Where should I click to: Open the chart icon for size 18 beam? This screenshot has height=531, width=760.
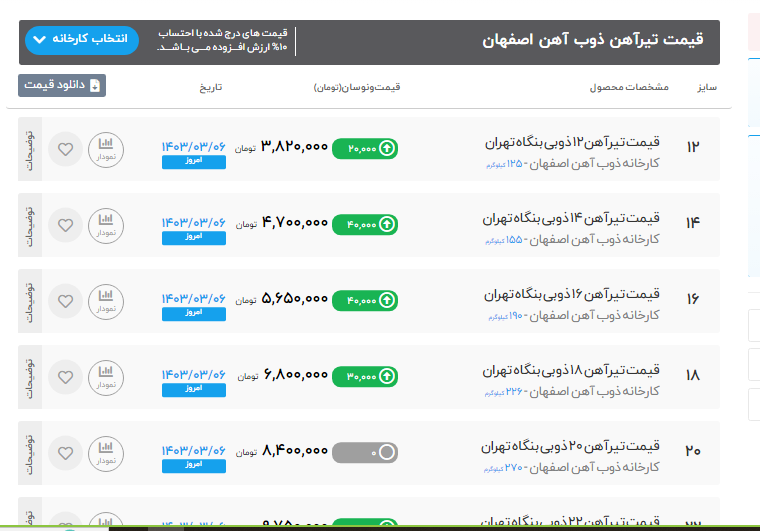click(x=106, y=377)
